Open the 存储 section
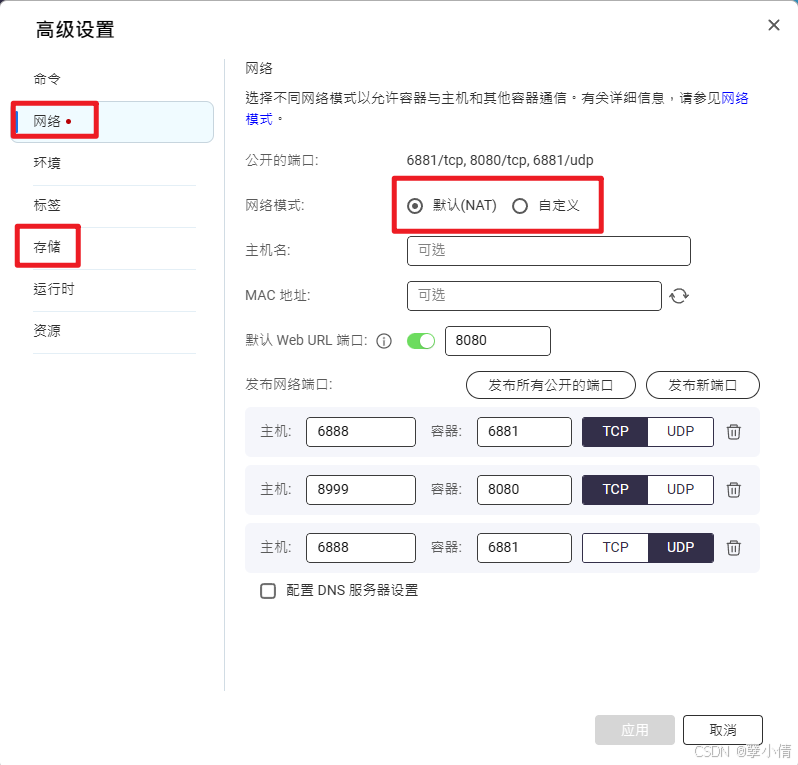This screenshot has height=765, width=798. 47,247
